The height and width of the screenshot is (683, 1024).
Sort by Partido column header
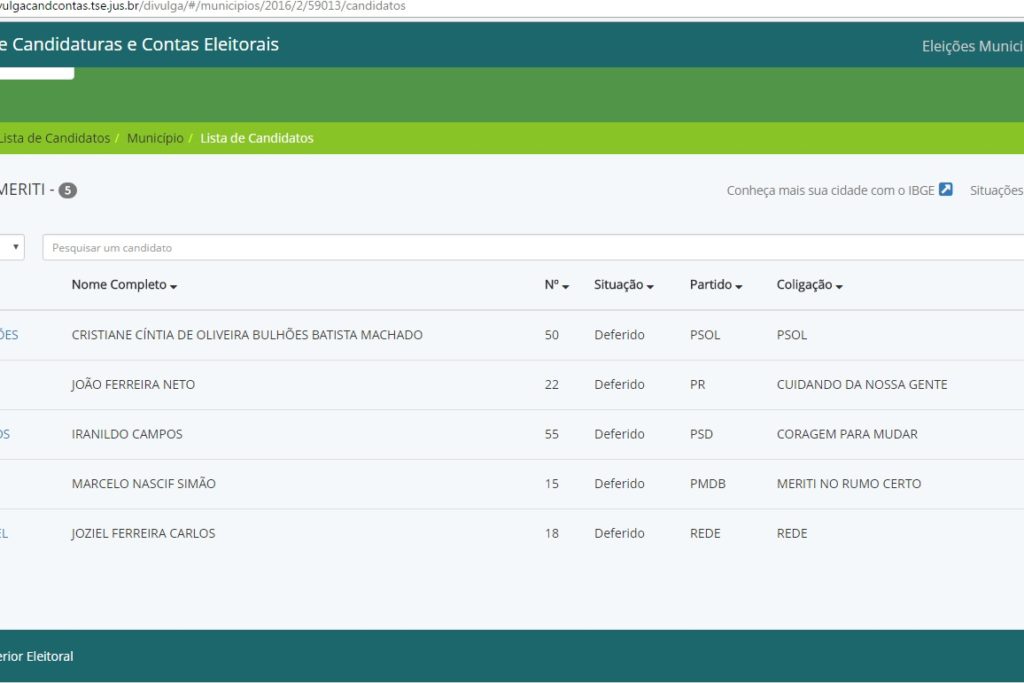pos(716,285)
